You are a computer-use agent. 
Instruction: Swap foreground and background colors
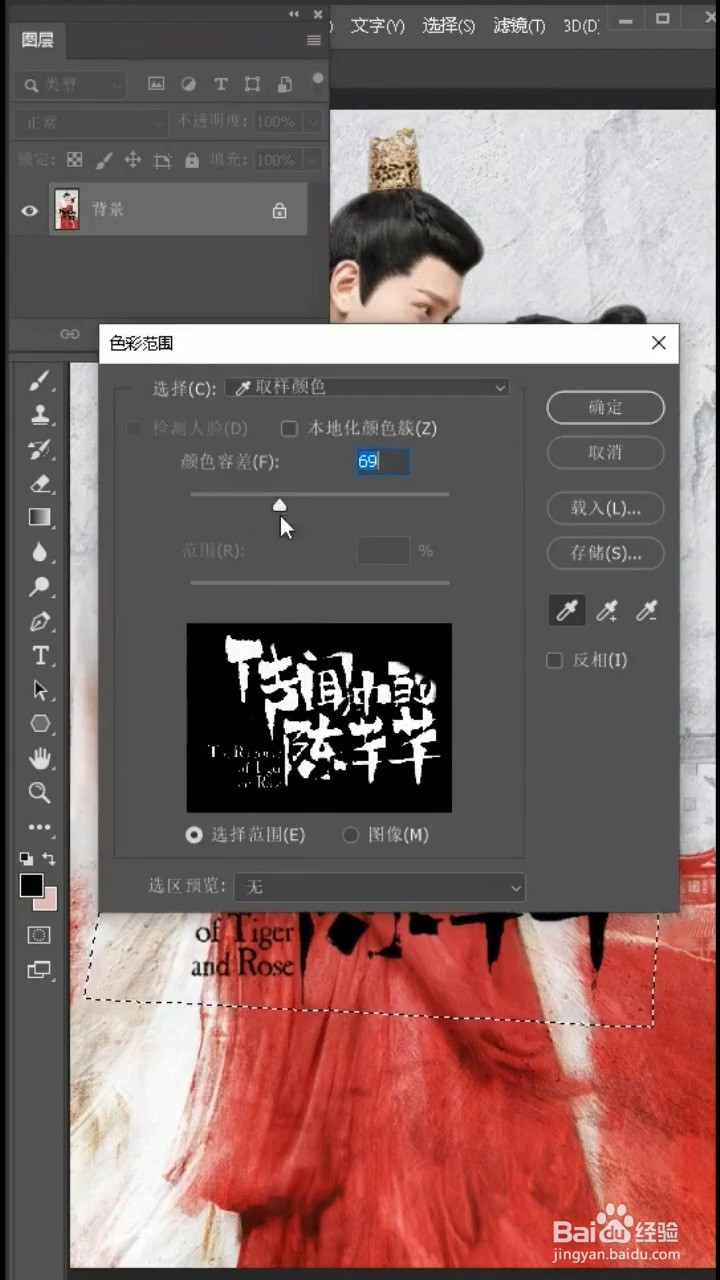click(49, 859)
